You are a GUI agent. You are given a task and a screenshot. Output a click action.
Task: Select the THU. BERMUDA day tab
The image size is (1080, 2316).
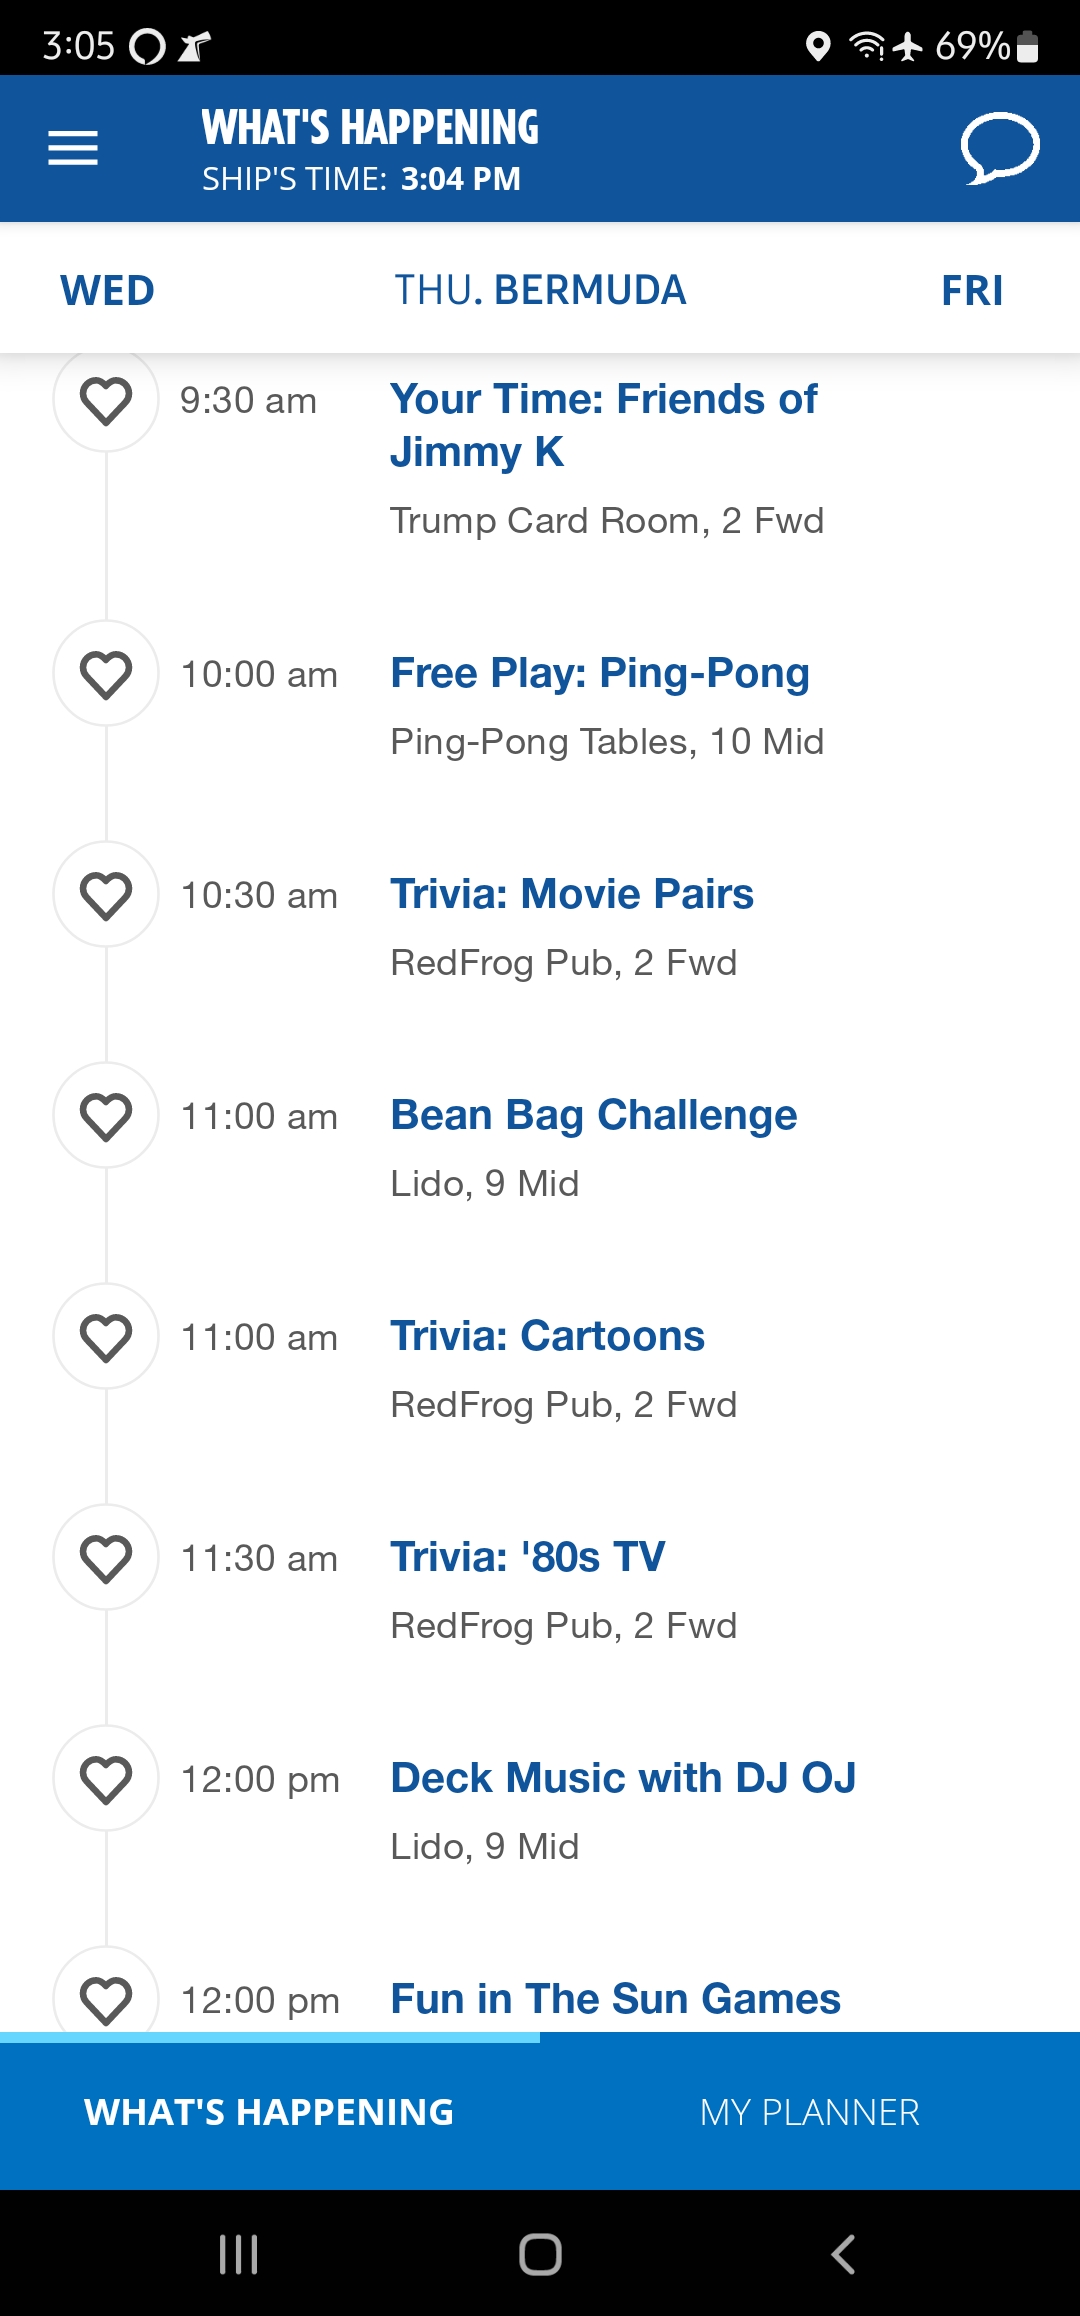tap(540, 290)
